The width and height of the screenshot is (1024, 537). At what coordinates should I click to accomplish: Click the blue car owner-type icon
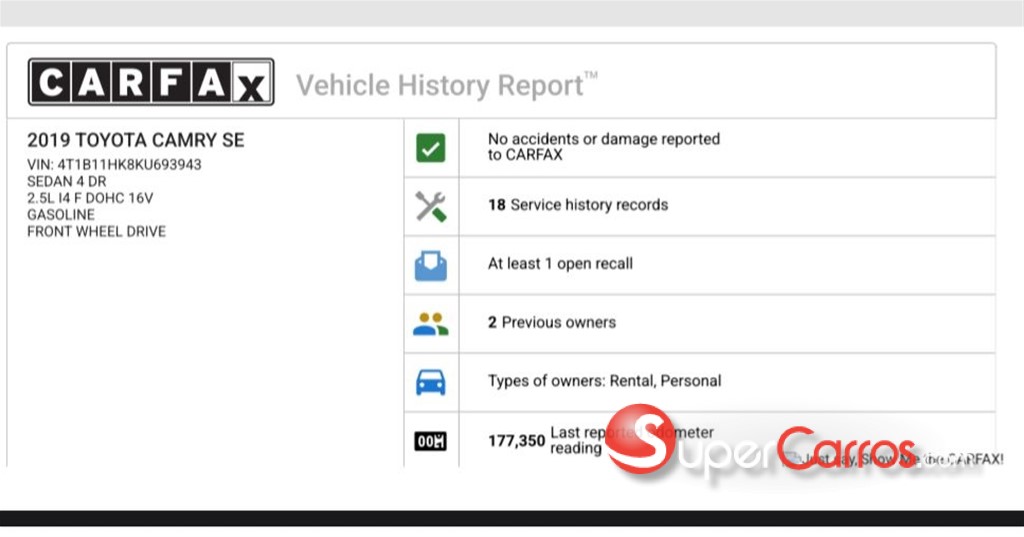click(x=431, y=382)
